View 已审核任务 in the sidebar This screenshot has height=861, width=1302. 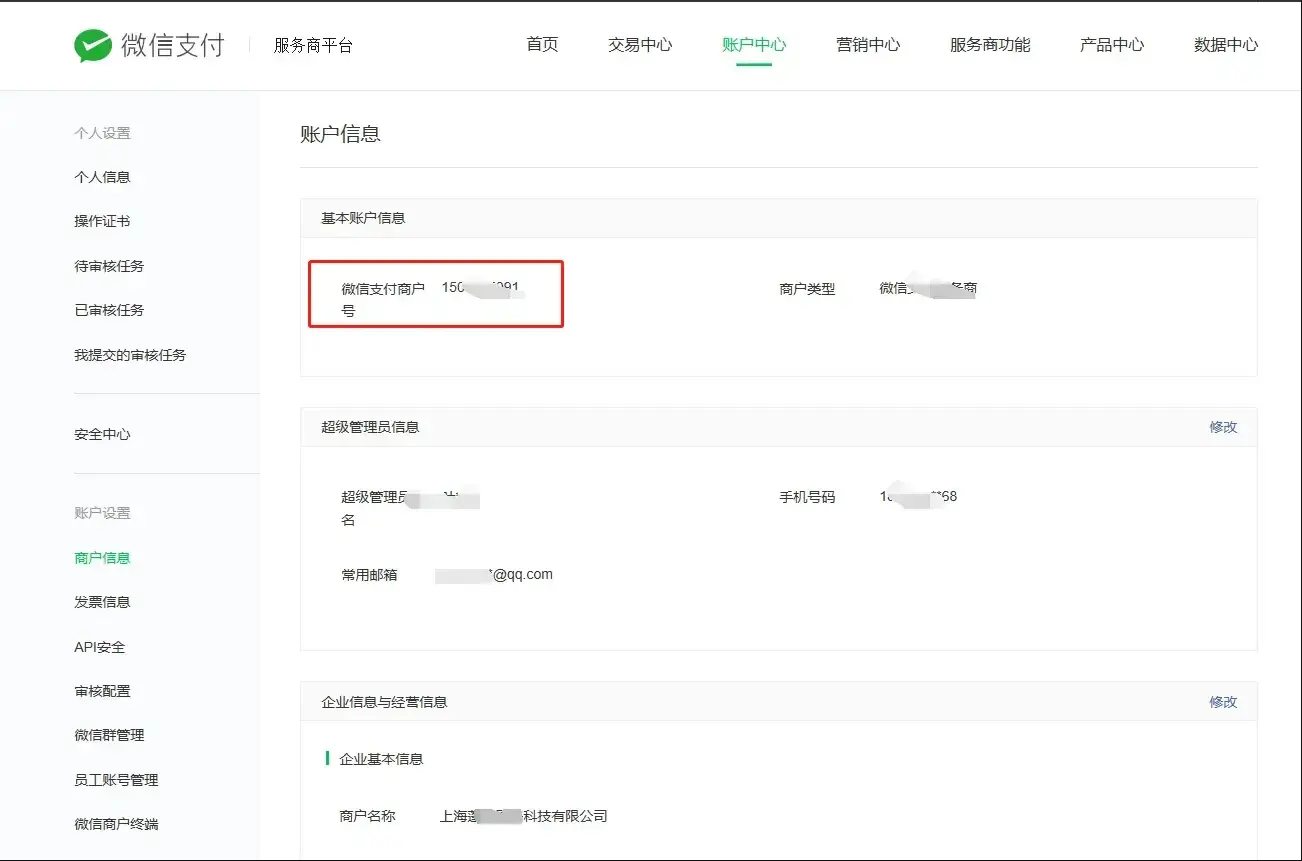110,310
